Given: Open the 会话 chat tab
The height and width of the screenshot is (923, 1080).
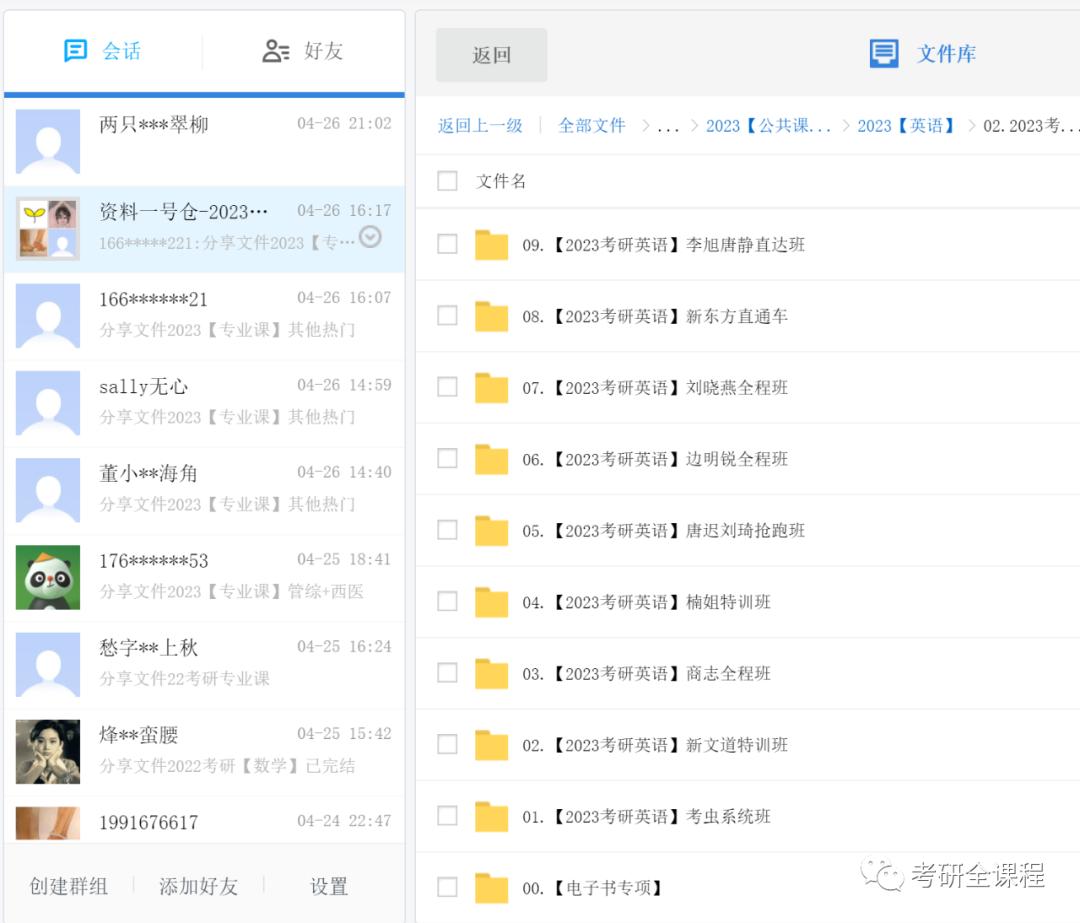Looking at the screenshot, I should (x=103, y=51).
